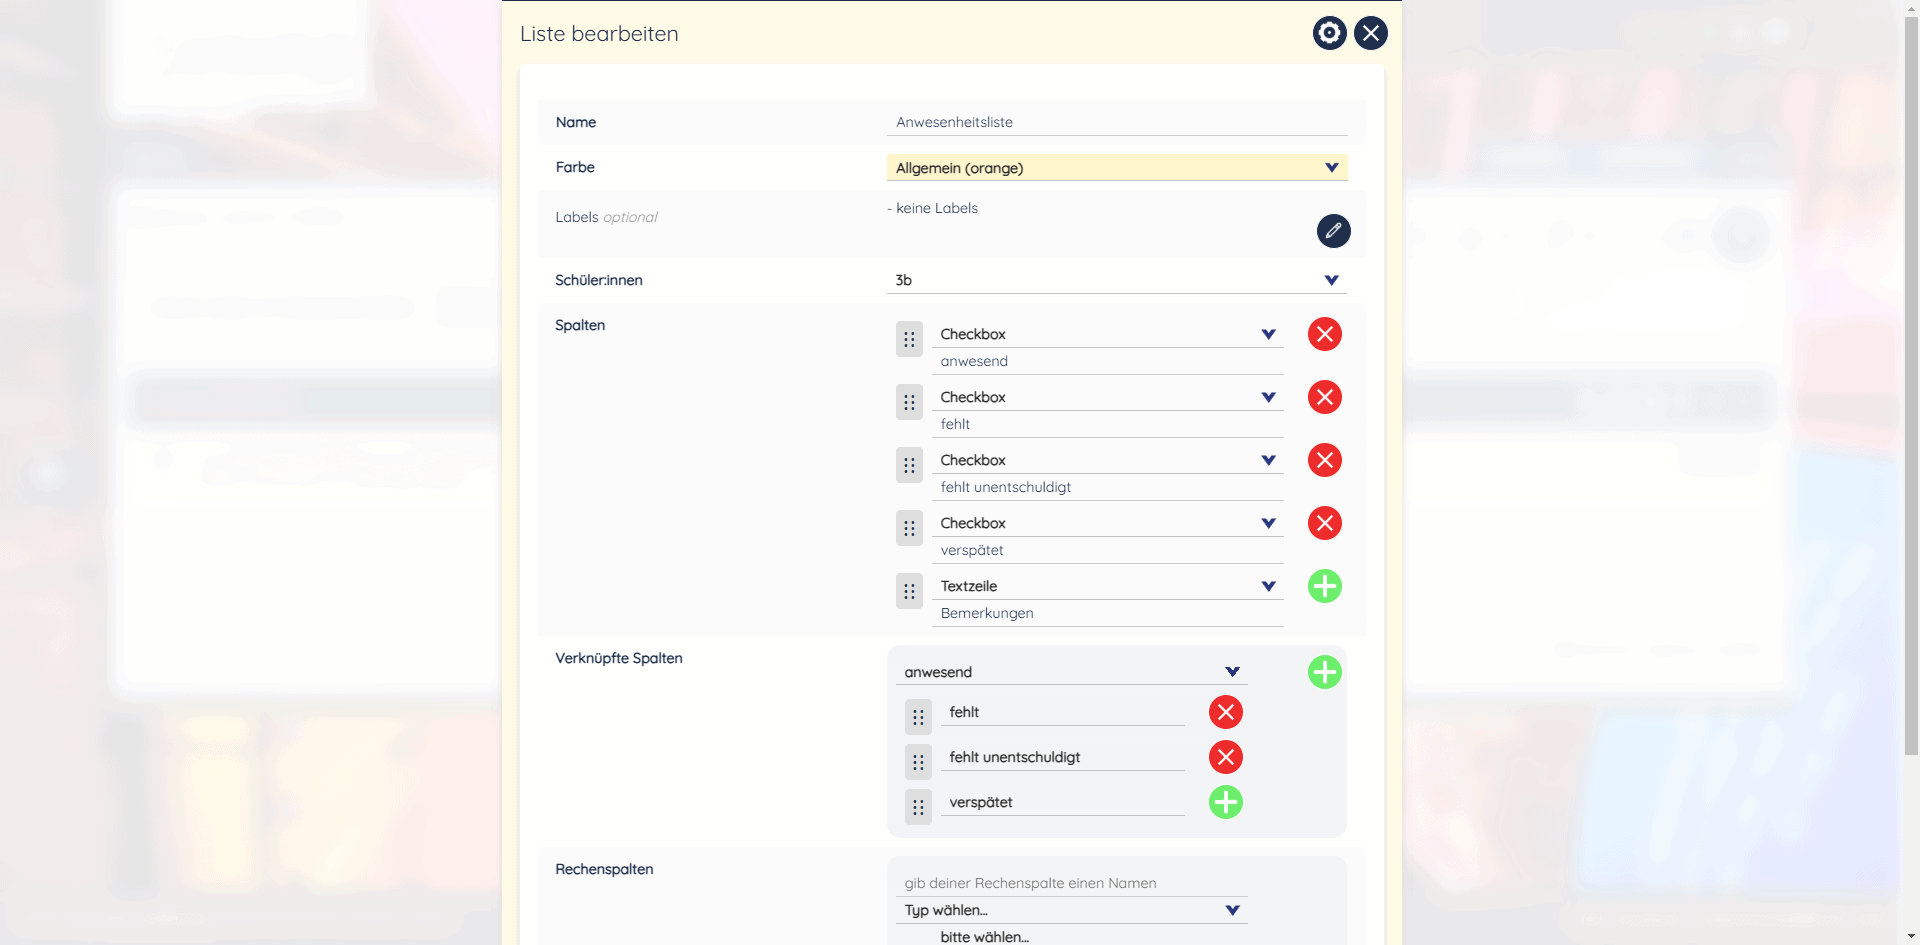The height and width of the screenshot is (945, 1920).
Task: Edit labels with the pencil icon
Action: (1333, 231)
